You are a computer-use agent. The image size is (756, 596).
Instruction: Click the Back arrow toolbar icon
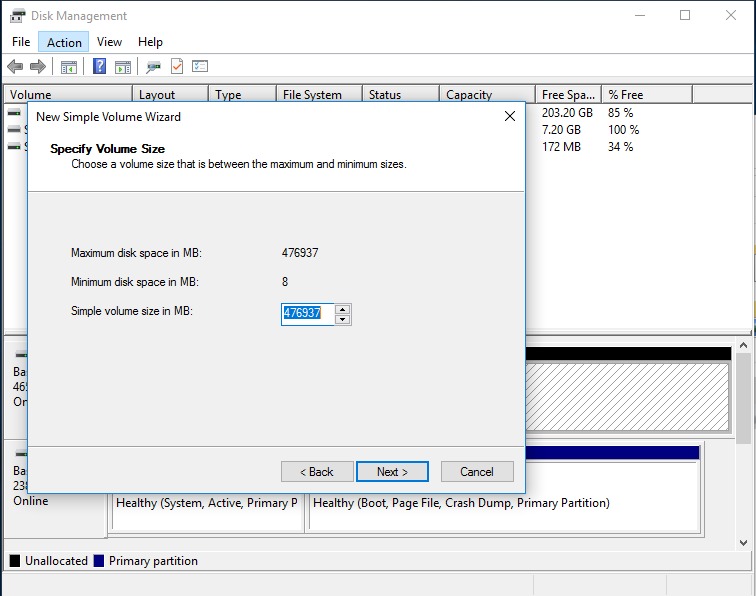[x=15, y=67]
